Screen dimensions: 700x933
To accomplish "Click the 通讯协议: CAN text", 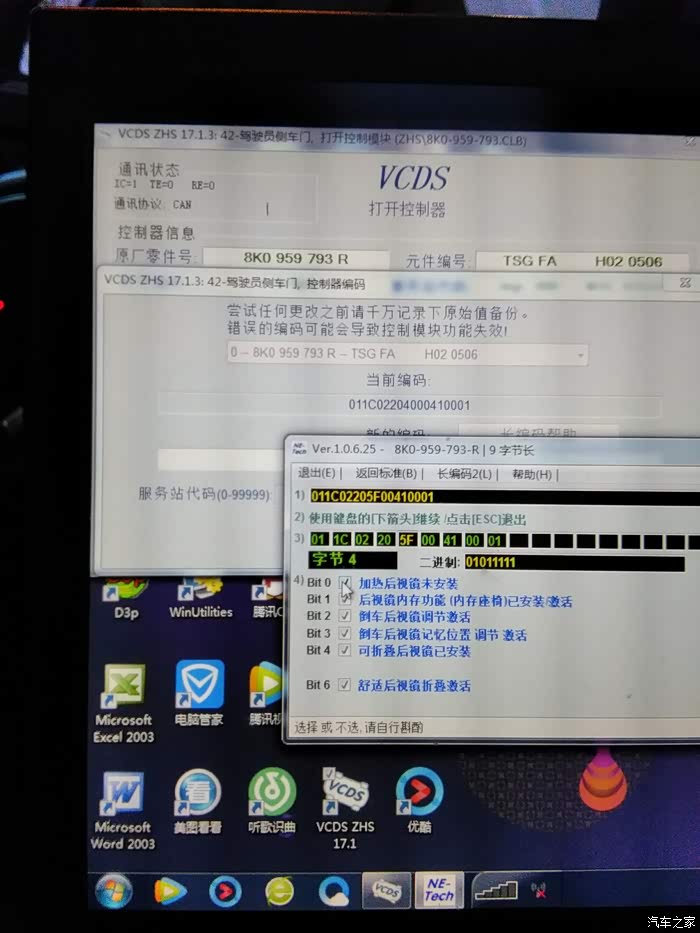I will [x=153, y=204].
